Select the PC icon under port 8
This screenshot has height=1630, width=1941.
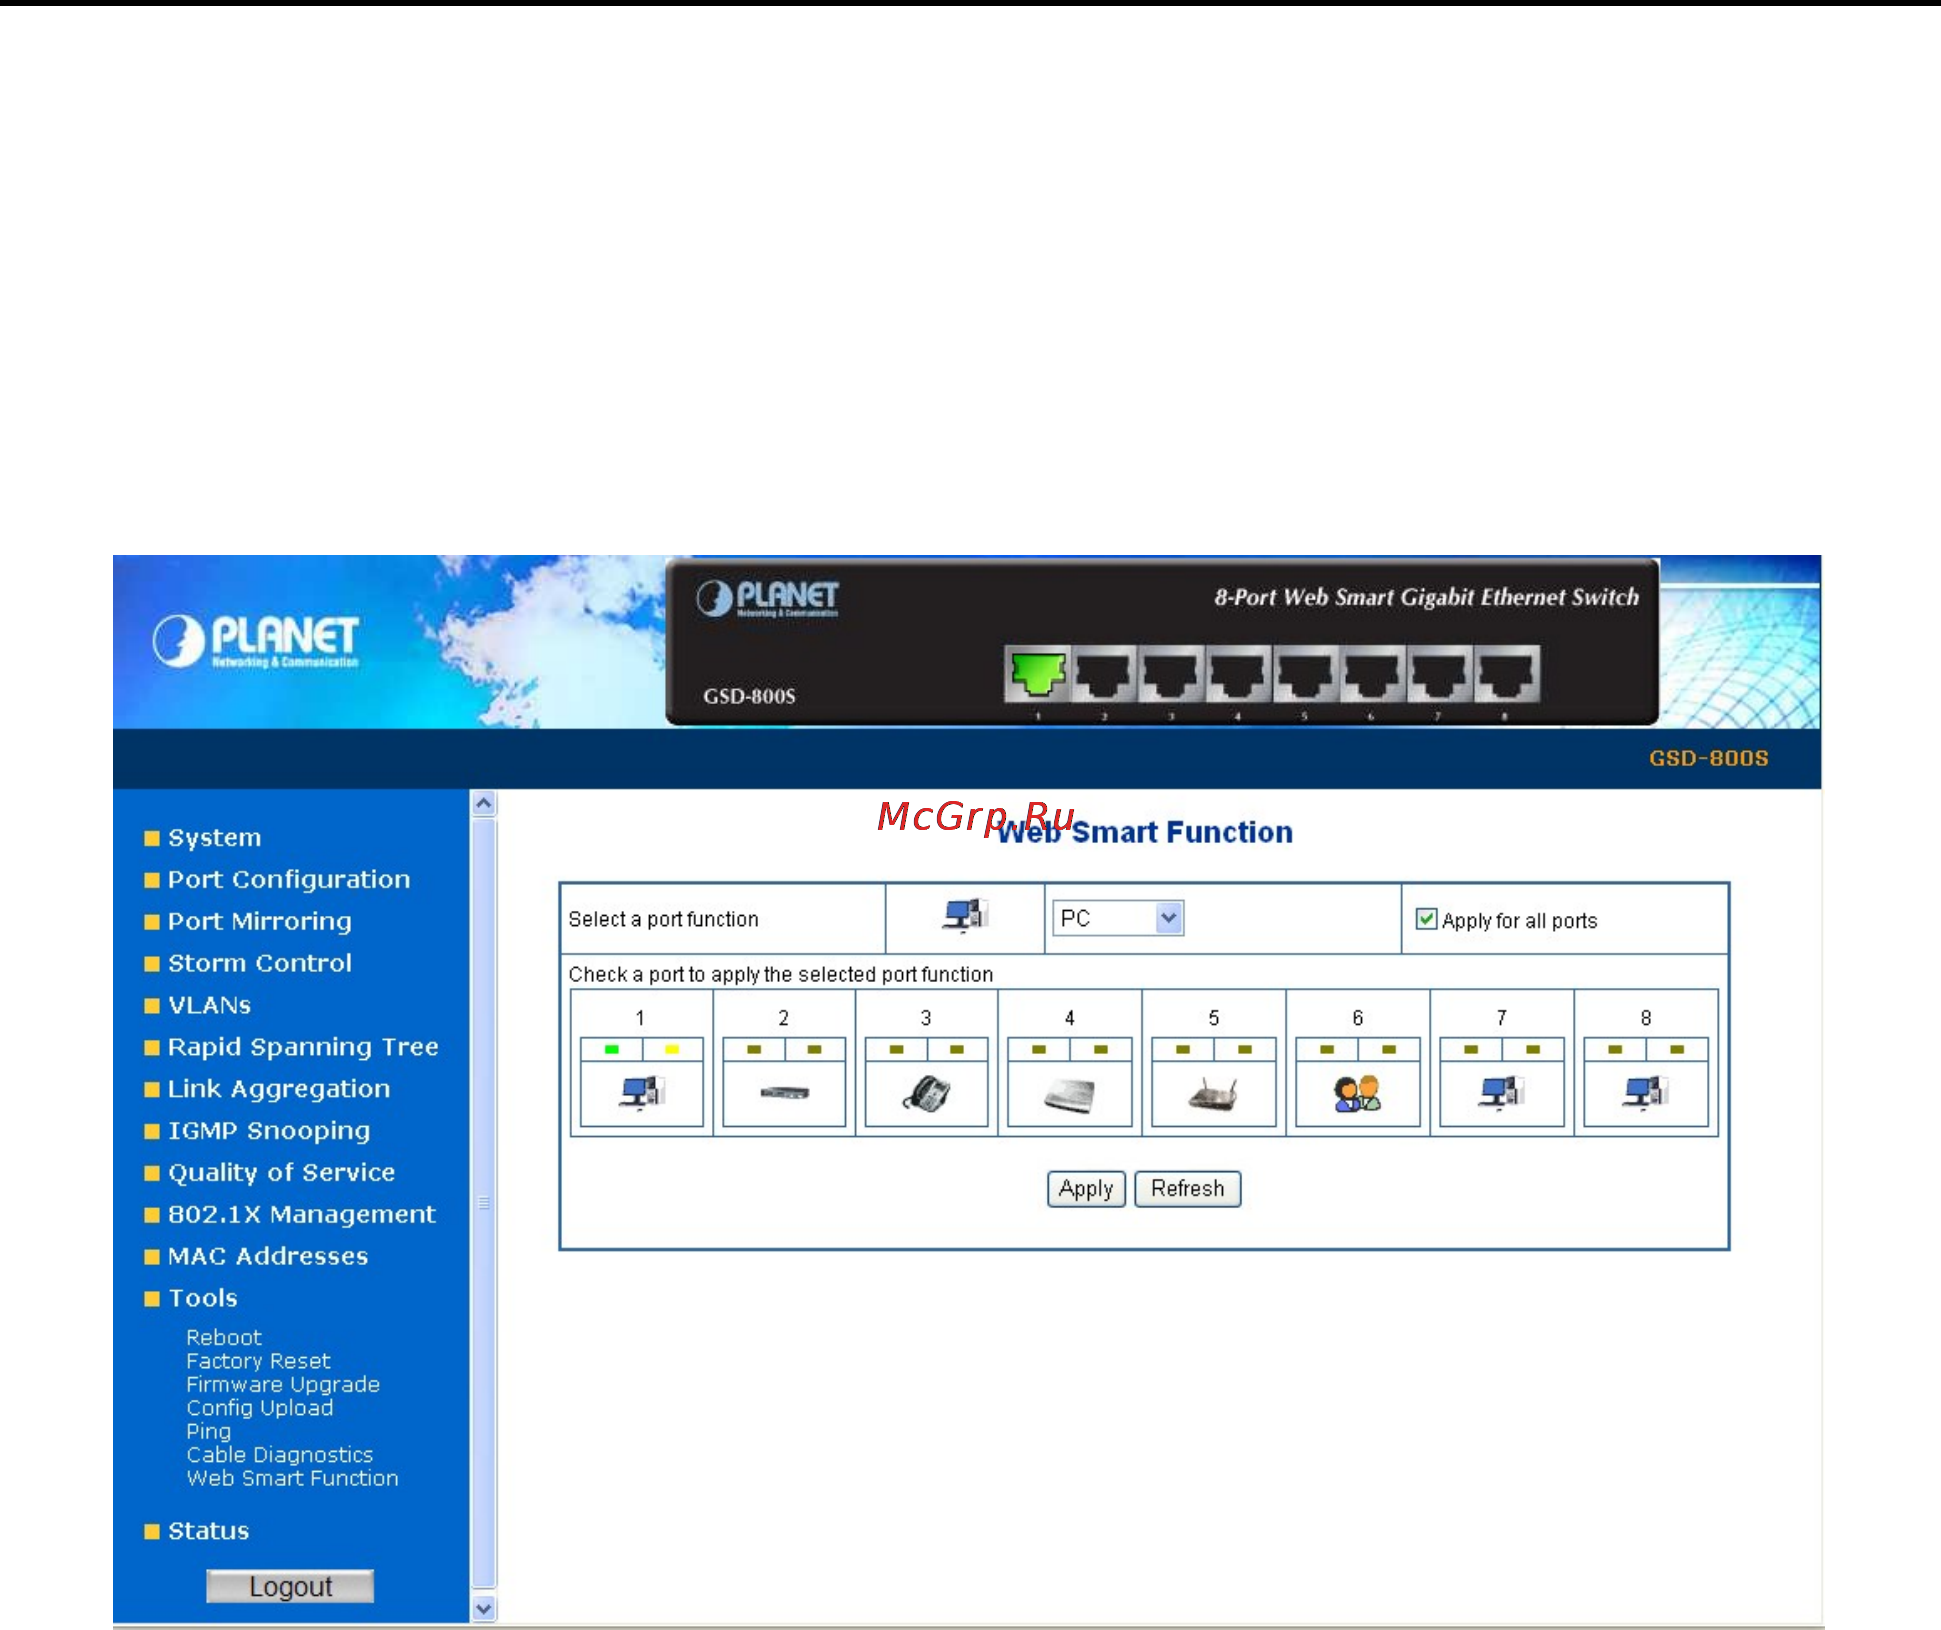pos(1645,1092)
